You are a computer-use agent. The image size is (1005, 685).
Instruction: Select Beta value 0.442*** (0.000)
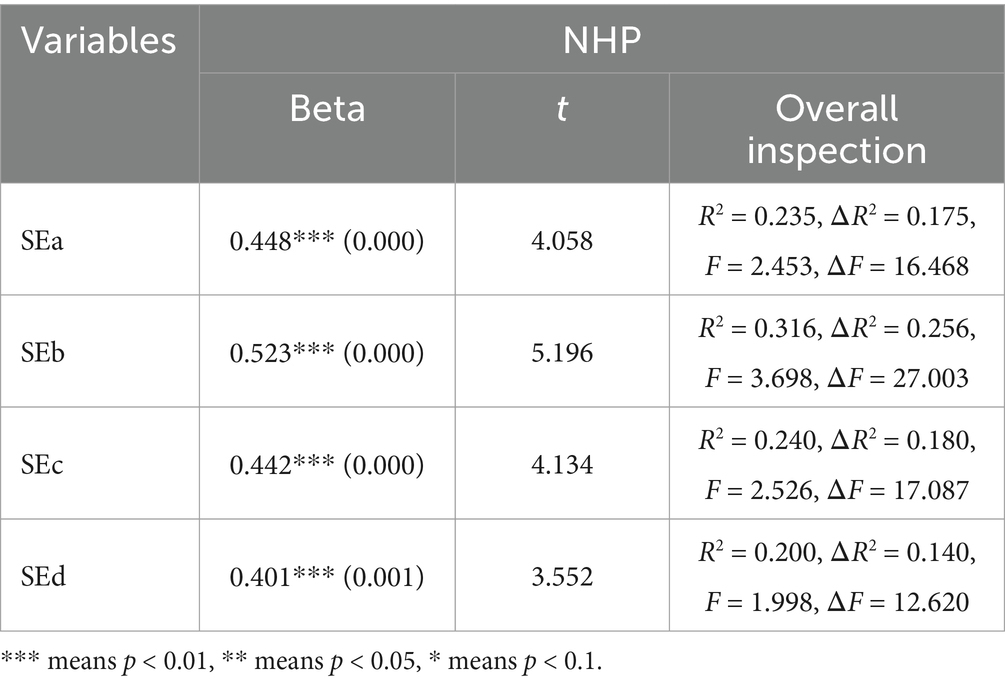(327, 465)
